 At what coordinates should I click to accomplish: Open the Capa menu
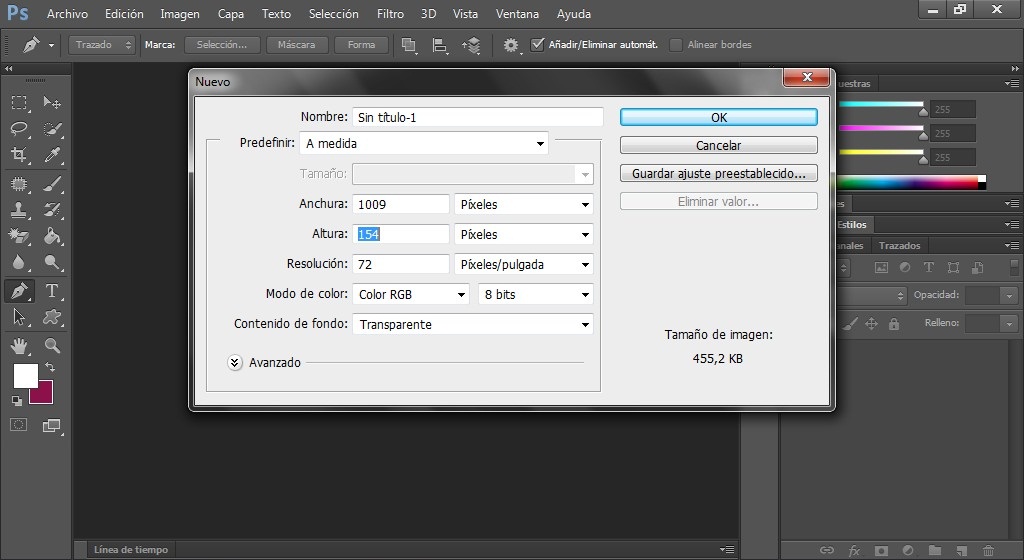click(x=231, y=14)
